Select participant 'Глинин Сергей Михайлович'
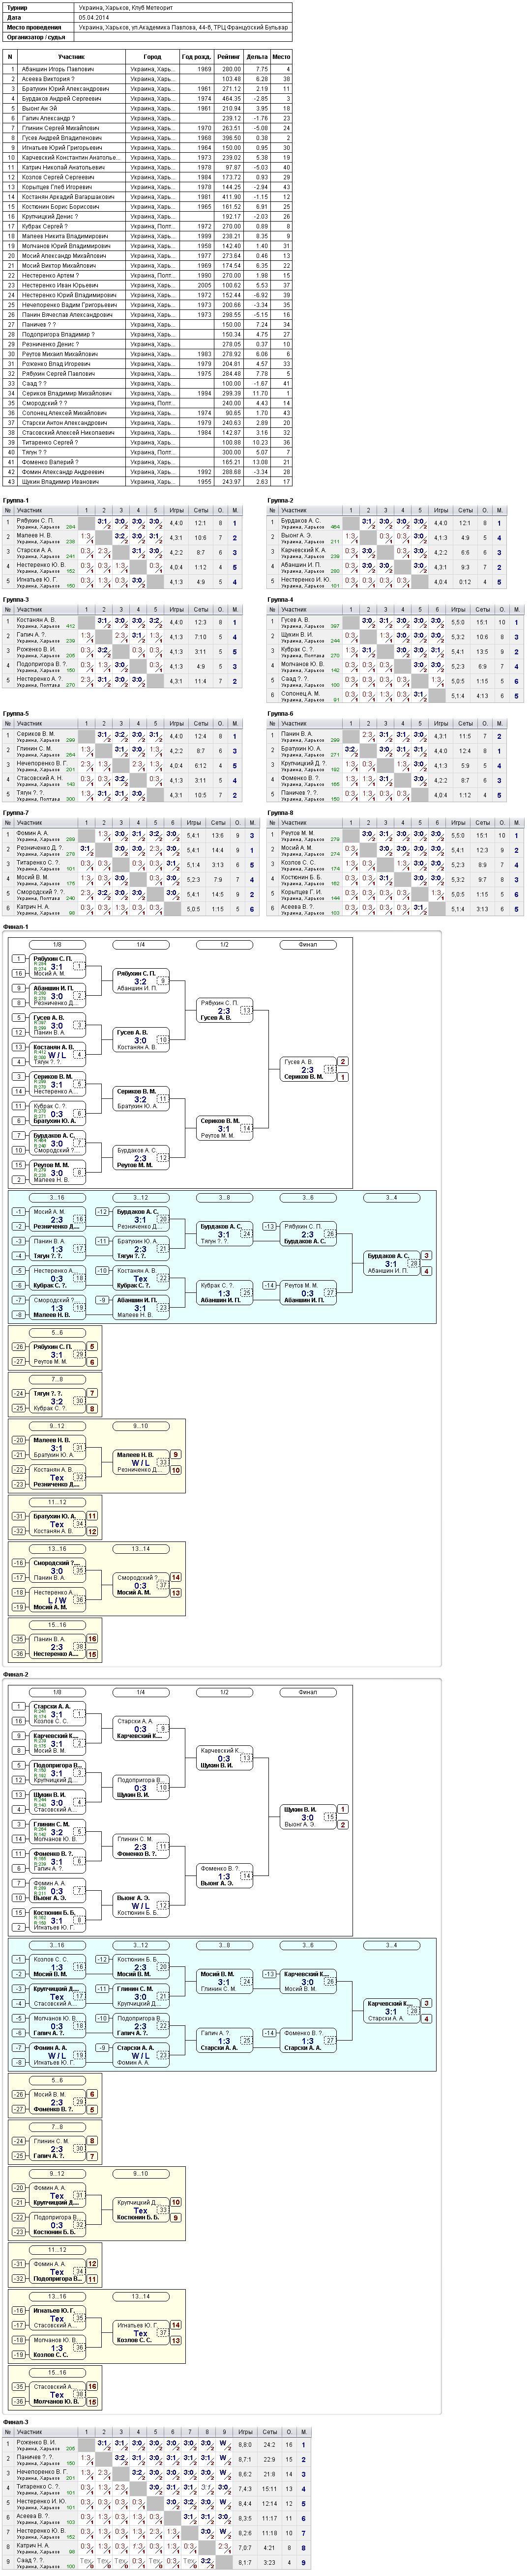 60,128
